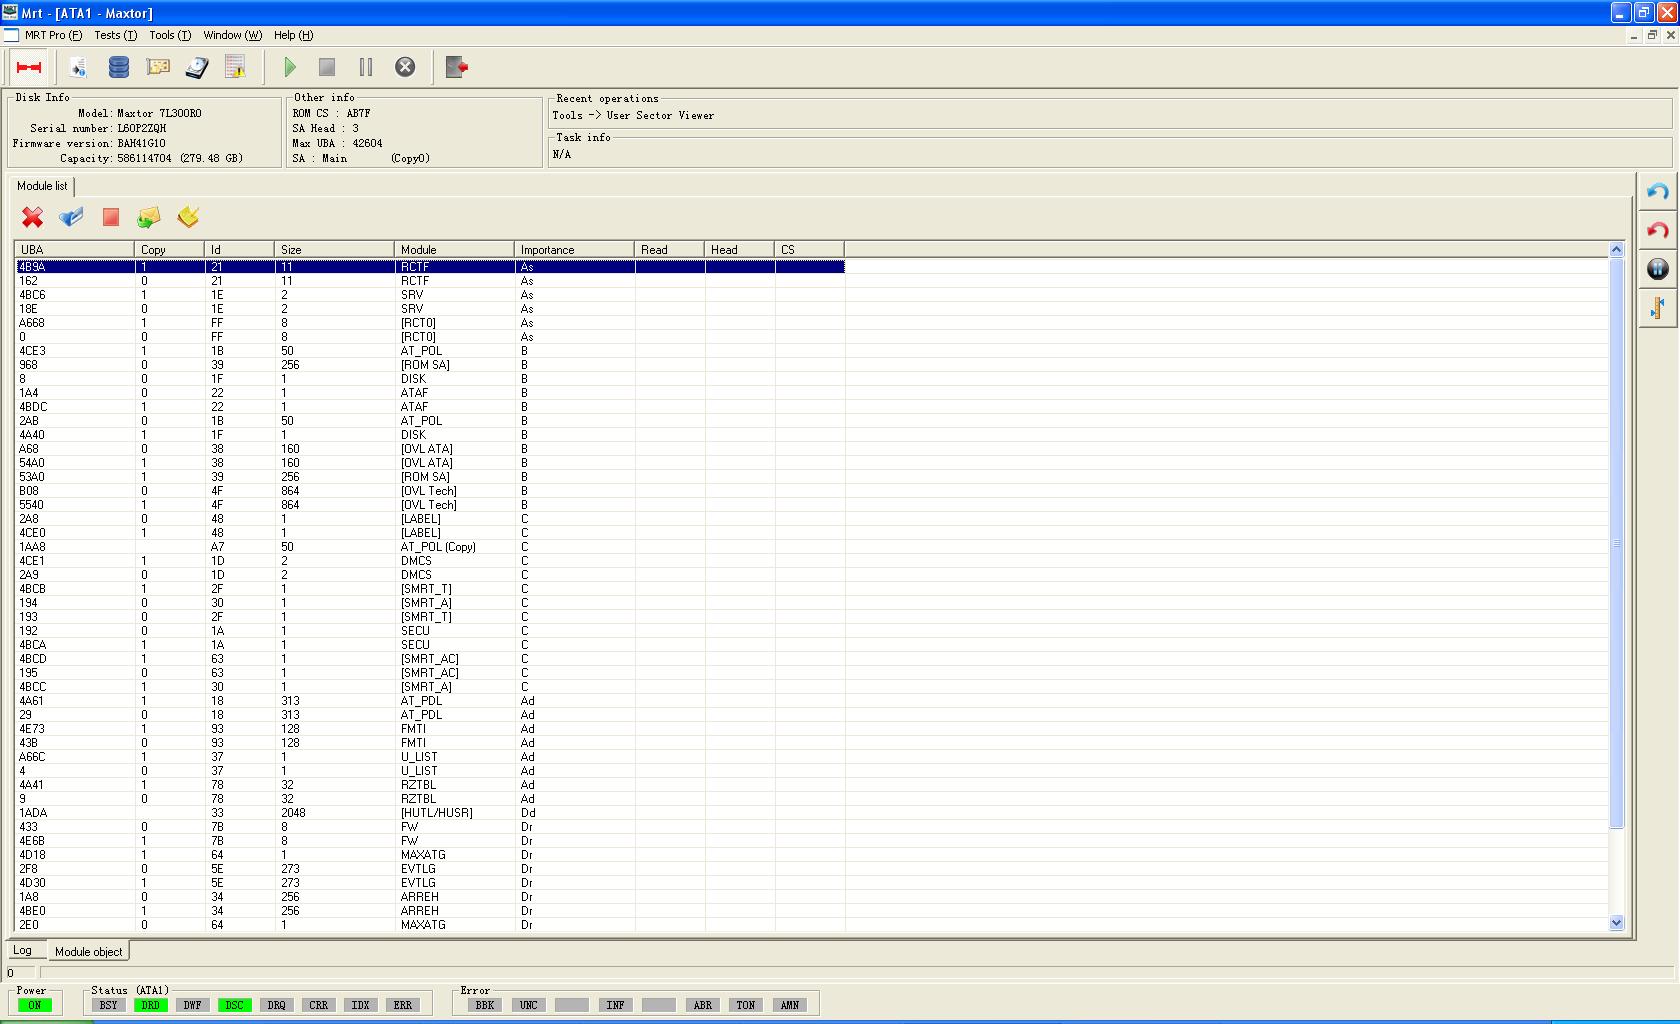Open the blue database stack tool
Viewport: 1680px width, 1024px height.
click(x=118, y=67)
